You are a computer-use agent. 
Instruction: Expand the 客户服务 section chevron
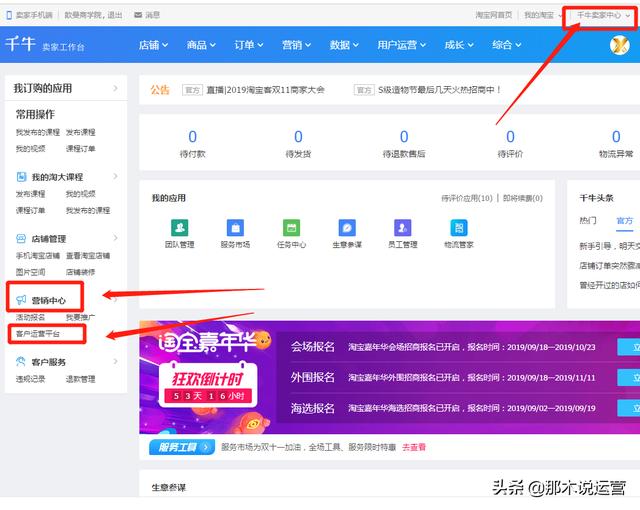[x=116, y=361]
